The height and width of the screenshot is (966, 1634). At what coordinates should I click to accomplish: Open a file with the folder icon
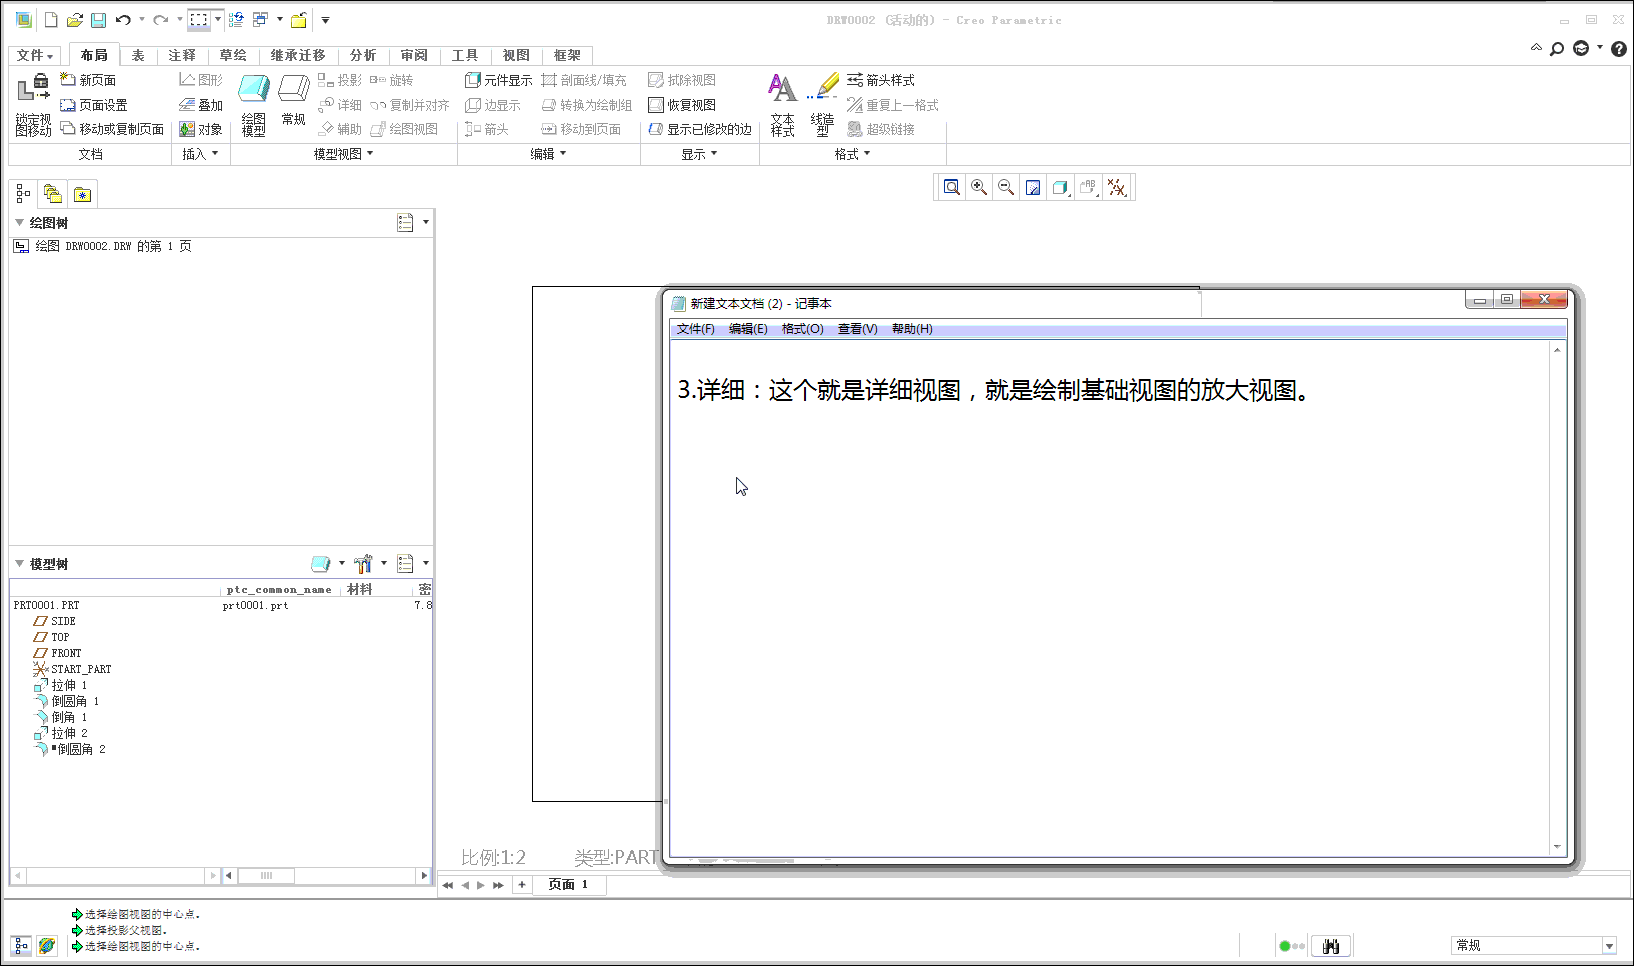(x=74, y=20)
